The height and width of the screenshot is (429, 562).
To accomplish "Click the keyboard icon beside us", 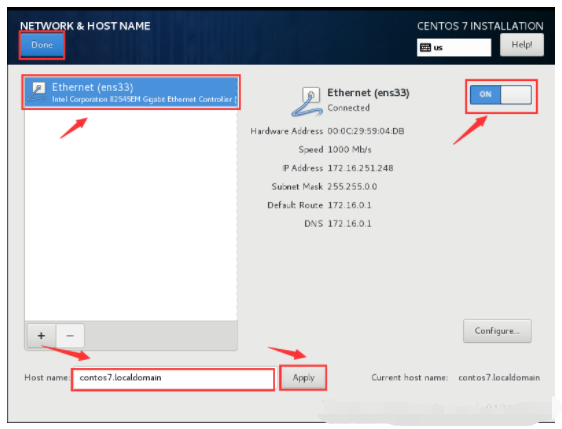I will (x=425, y=47).
